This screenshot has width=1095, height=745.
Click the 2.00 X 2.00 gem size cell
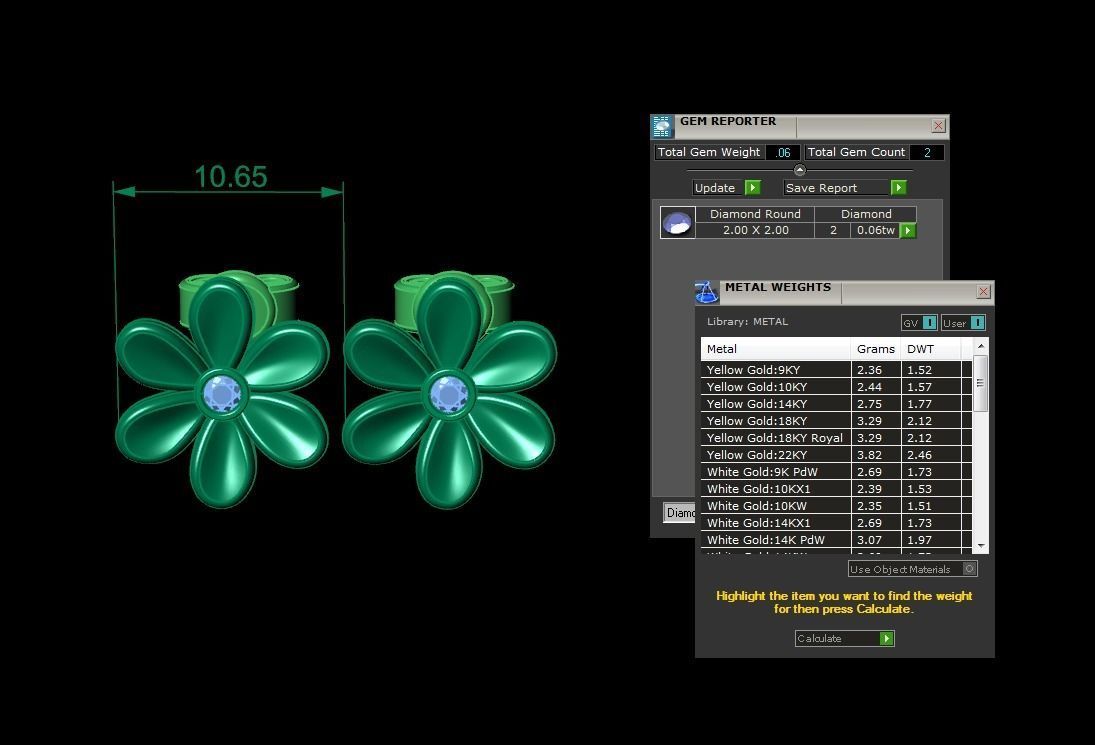(x=756, y=230)
